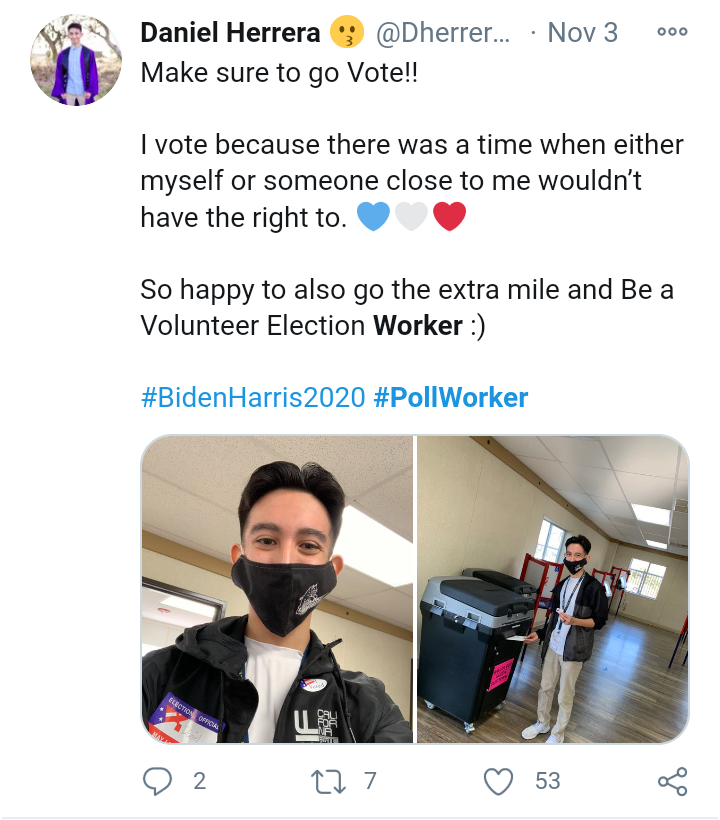
Task: Click the reply count 2
Action: (x=200, y=781)
